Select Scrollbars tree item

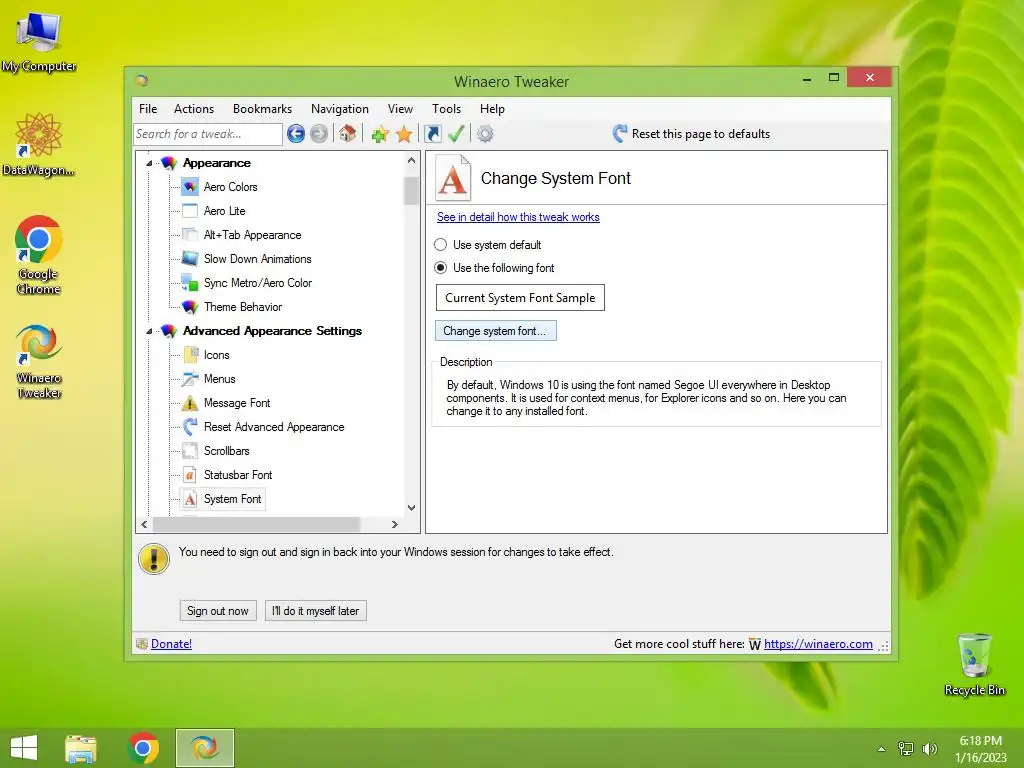(x=227, y=451)
